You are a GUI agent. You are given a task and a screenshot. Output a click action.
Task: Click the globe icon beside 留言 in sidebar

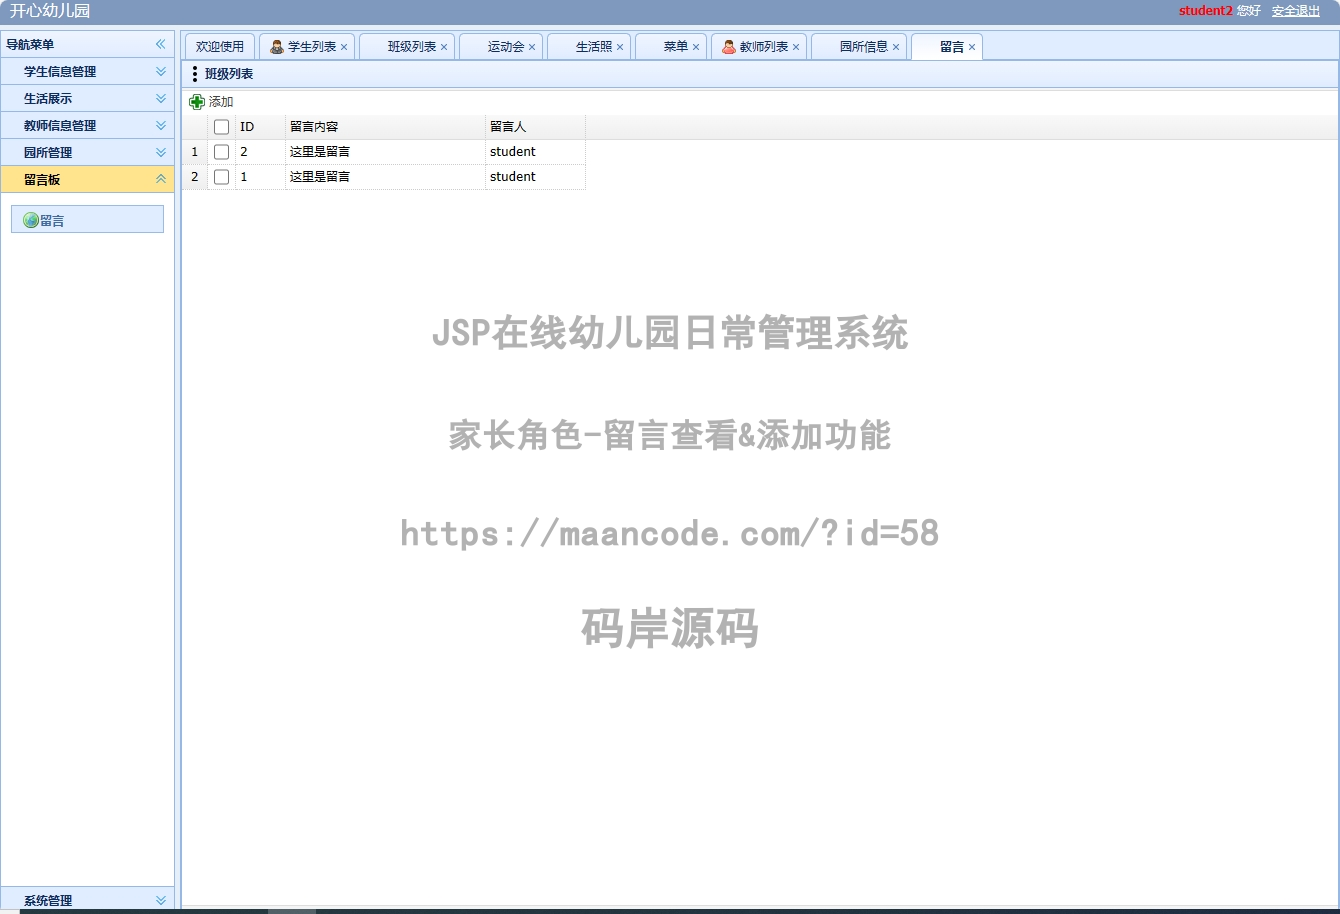31,220
